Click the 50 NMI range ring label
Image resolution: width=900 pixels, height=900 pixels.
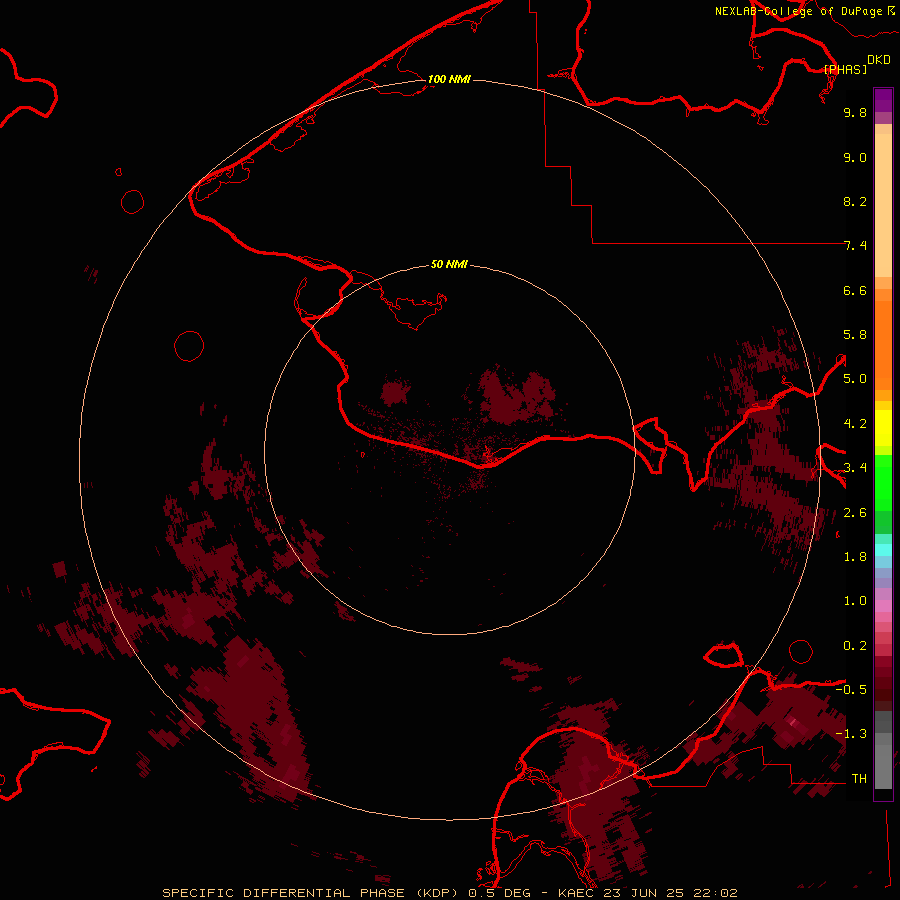[x=449, y=264]
